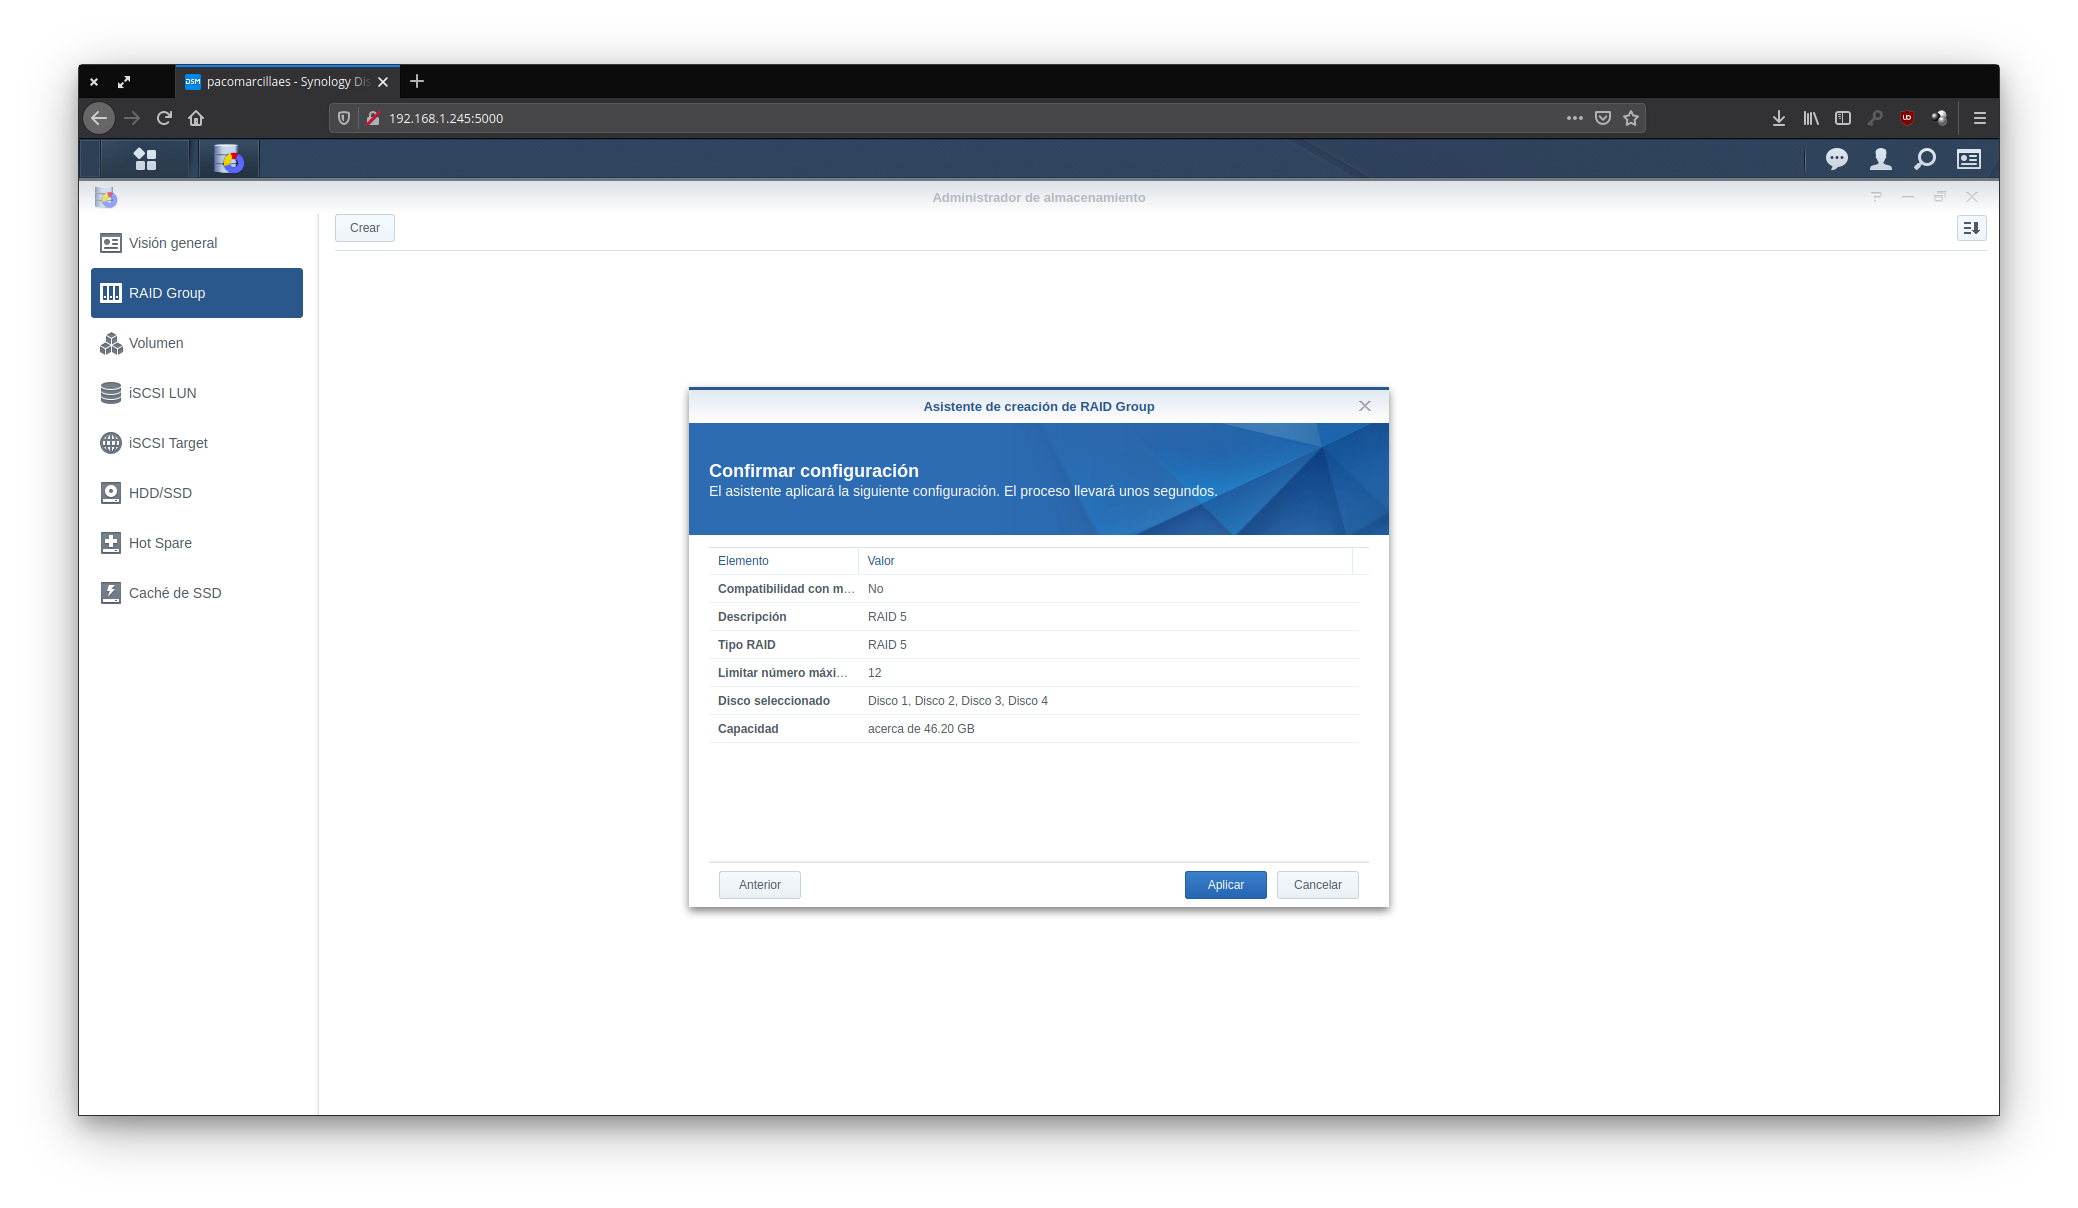Click the Storage Manager taskbar icon
The image size is (2078, 1208).
[228, 159]
